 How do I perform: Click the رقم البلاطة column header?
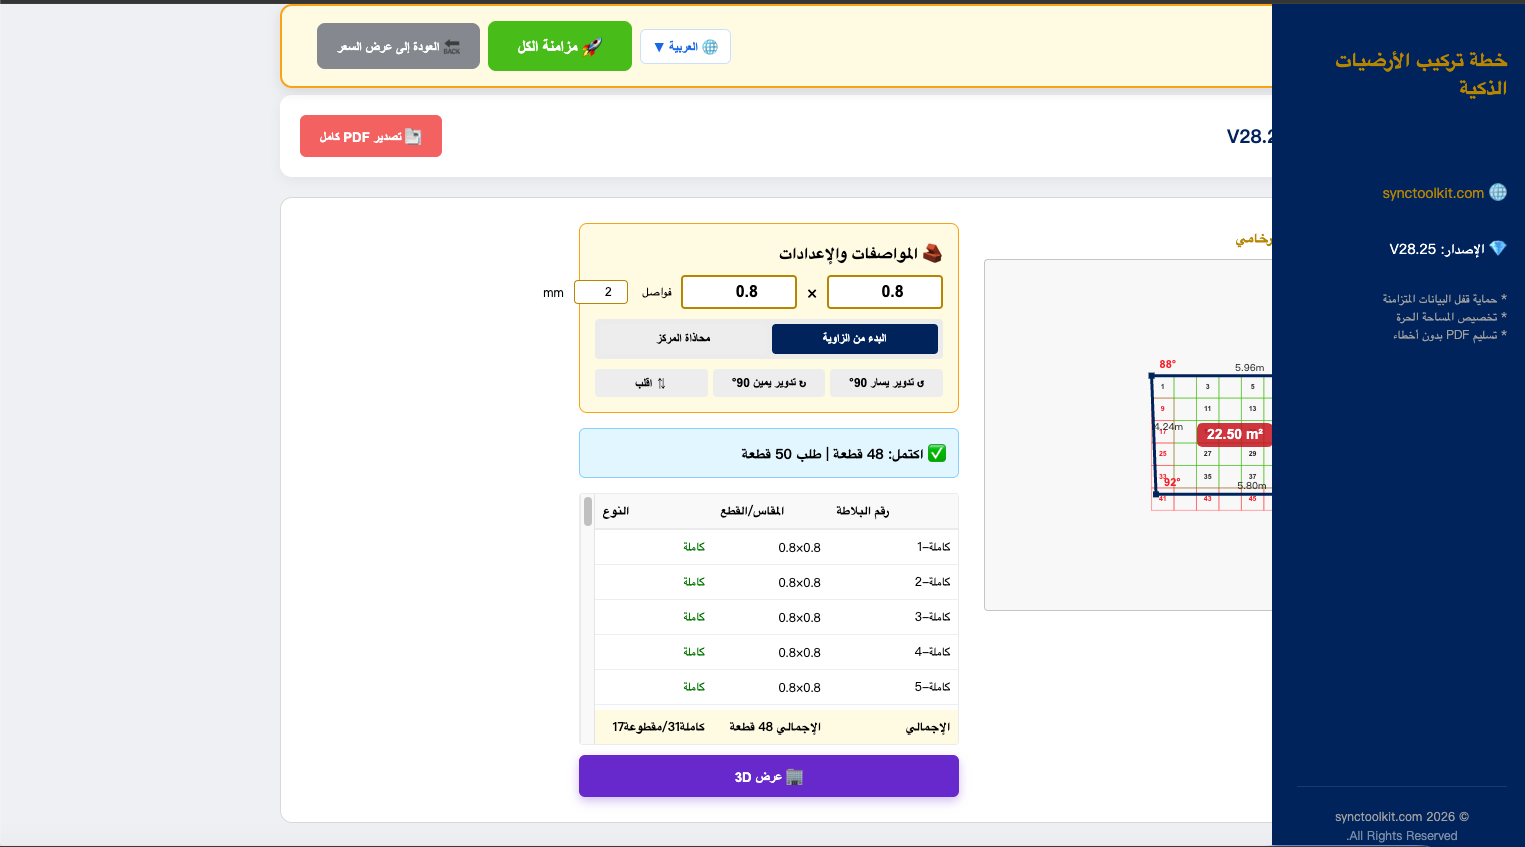point(862,511)
